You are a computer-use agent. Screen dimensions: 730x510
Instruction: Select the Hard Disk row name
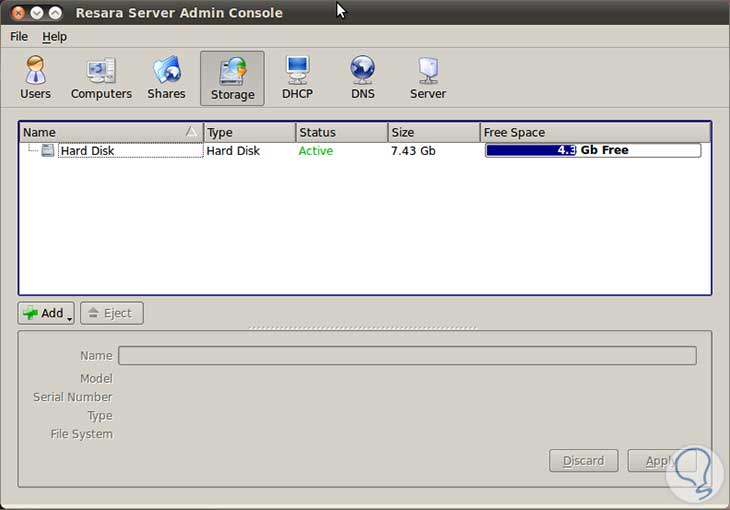(87, 150)
